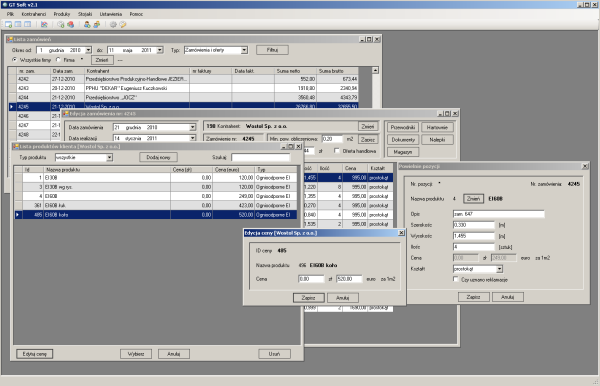This screenshot has height=386, width=600.
Task: Click the Magazyn button
Action: (x=403, y=152)
